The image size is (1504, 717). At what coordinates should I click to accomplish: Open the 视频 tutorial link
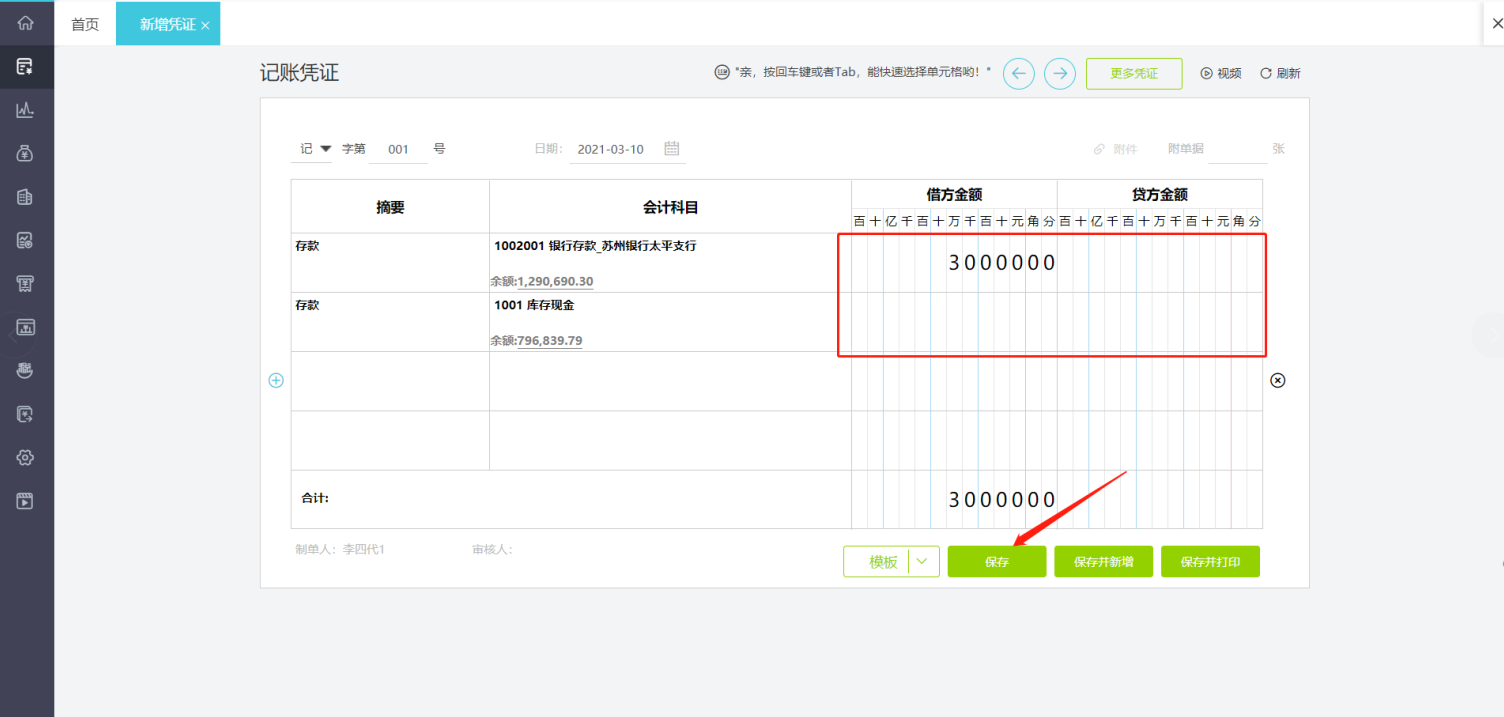(1221, 73)
